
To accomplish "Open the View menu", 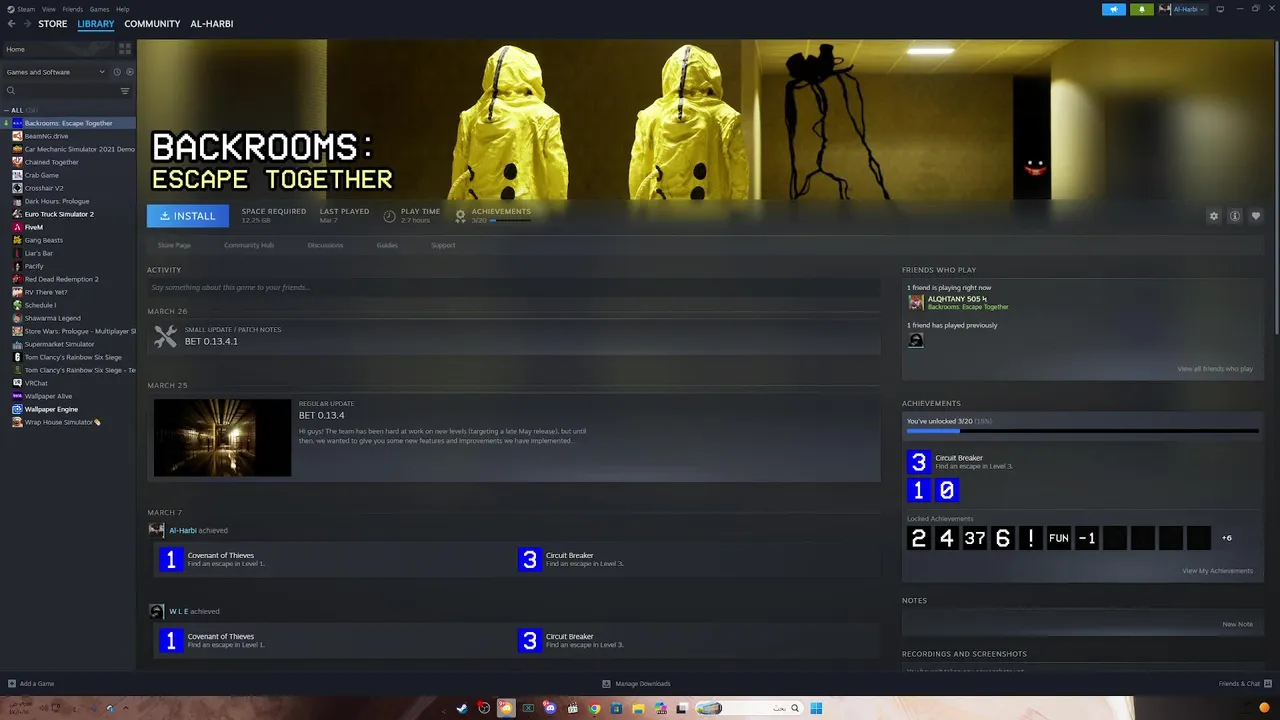I will click(49, 9).
